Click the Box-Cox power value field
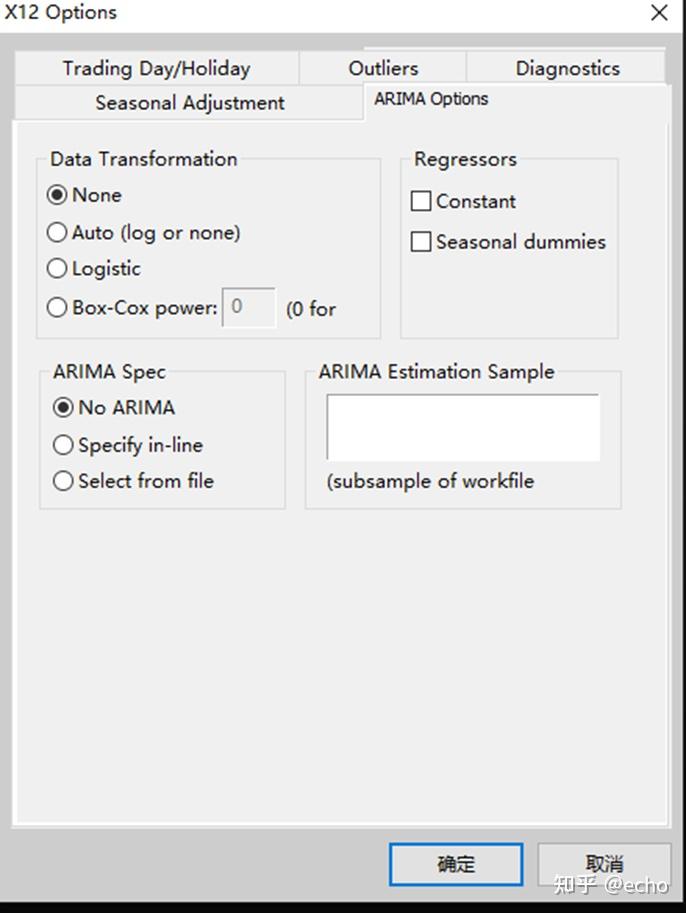686x913 pixels. 248,308
